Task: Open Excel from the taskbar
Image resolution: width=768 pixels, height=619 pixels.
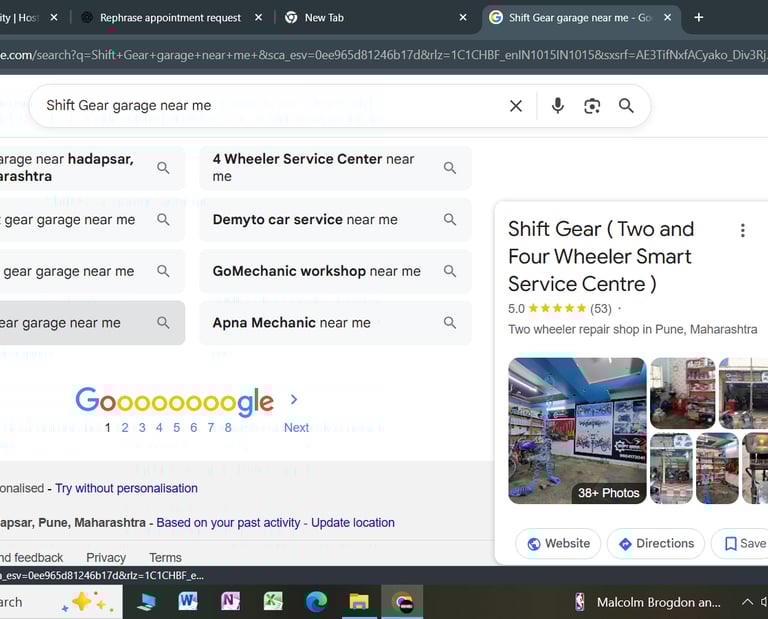Action: (273, 601)
